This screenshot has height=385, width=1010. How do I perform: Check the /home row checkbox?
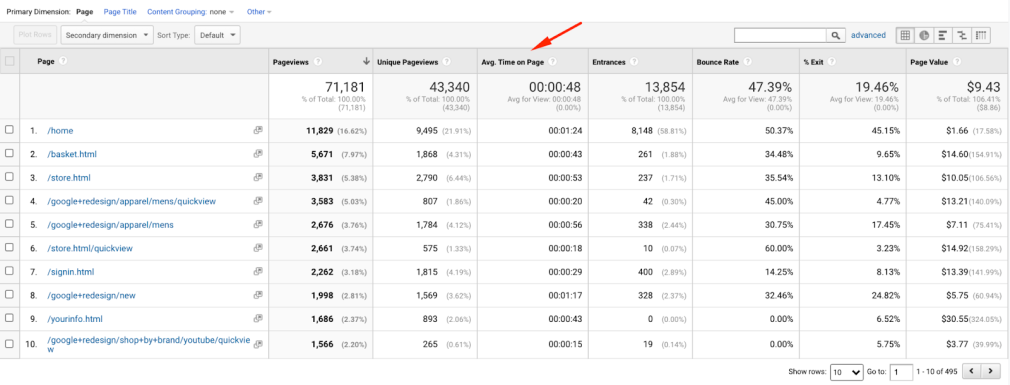tap(9, 130)
